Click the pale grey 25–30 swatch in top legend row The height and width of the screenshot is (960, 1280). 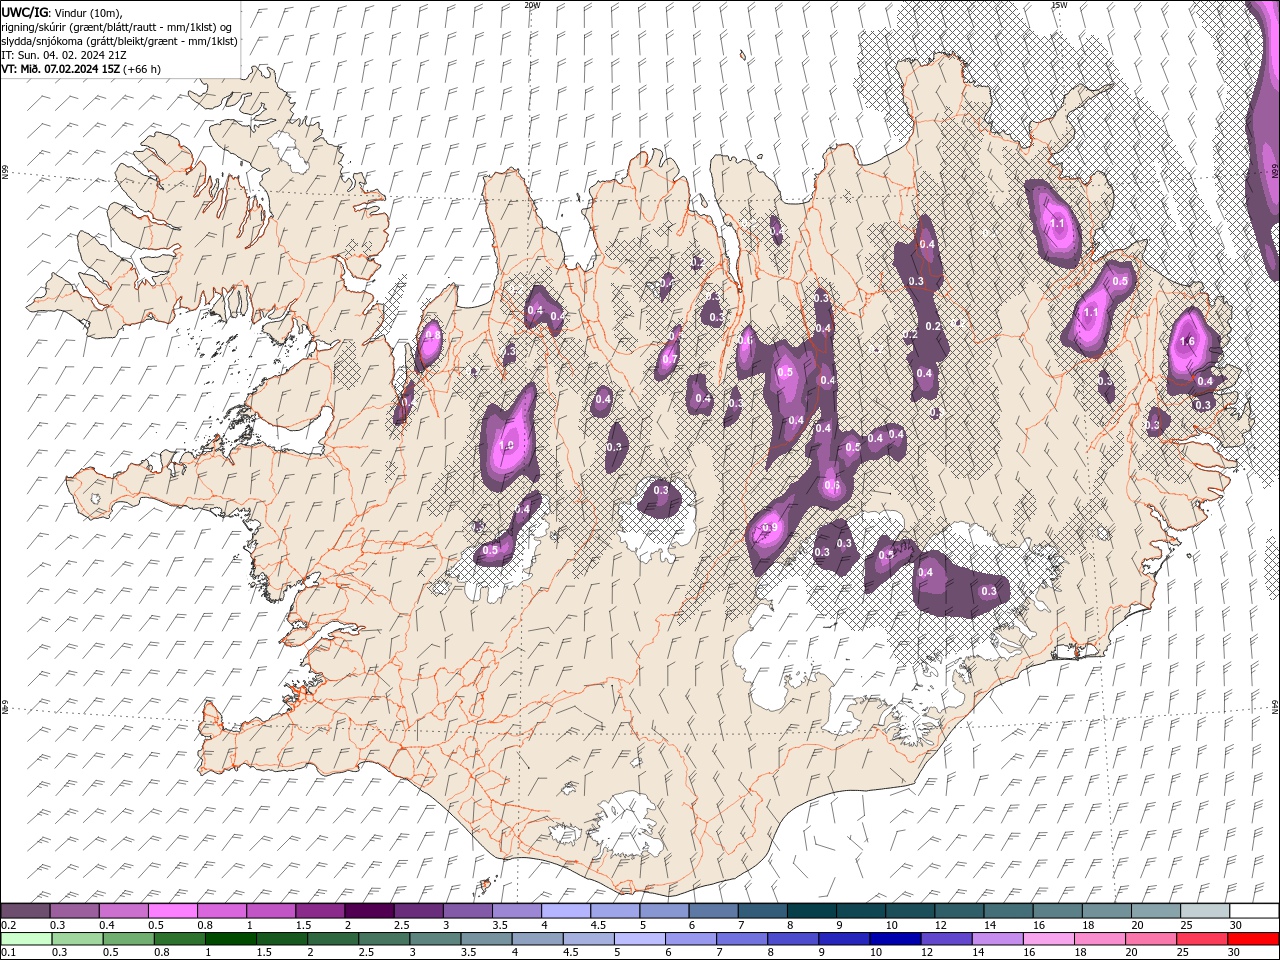(1205, 911)
